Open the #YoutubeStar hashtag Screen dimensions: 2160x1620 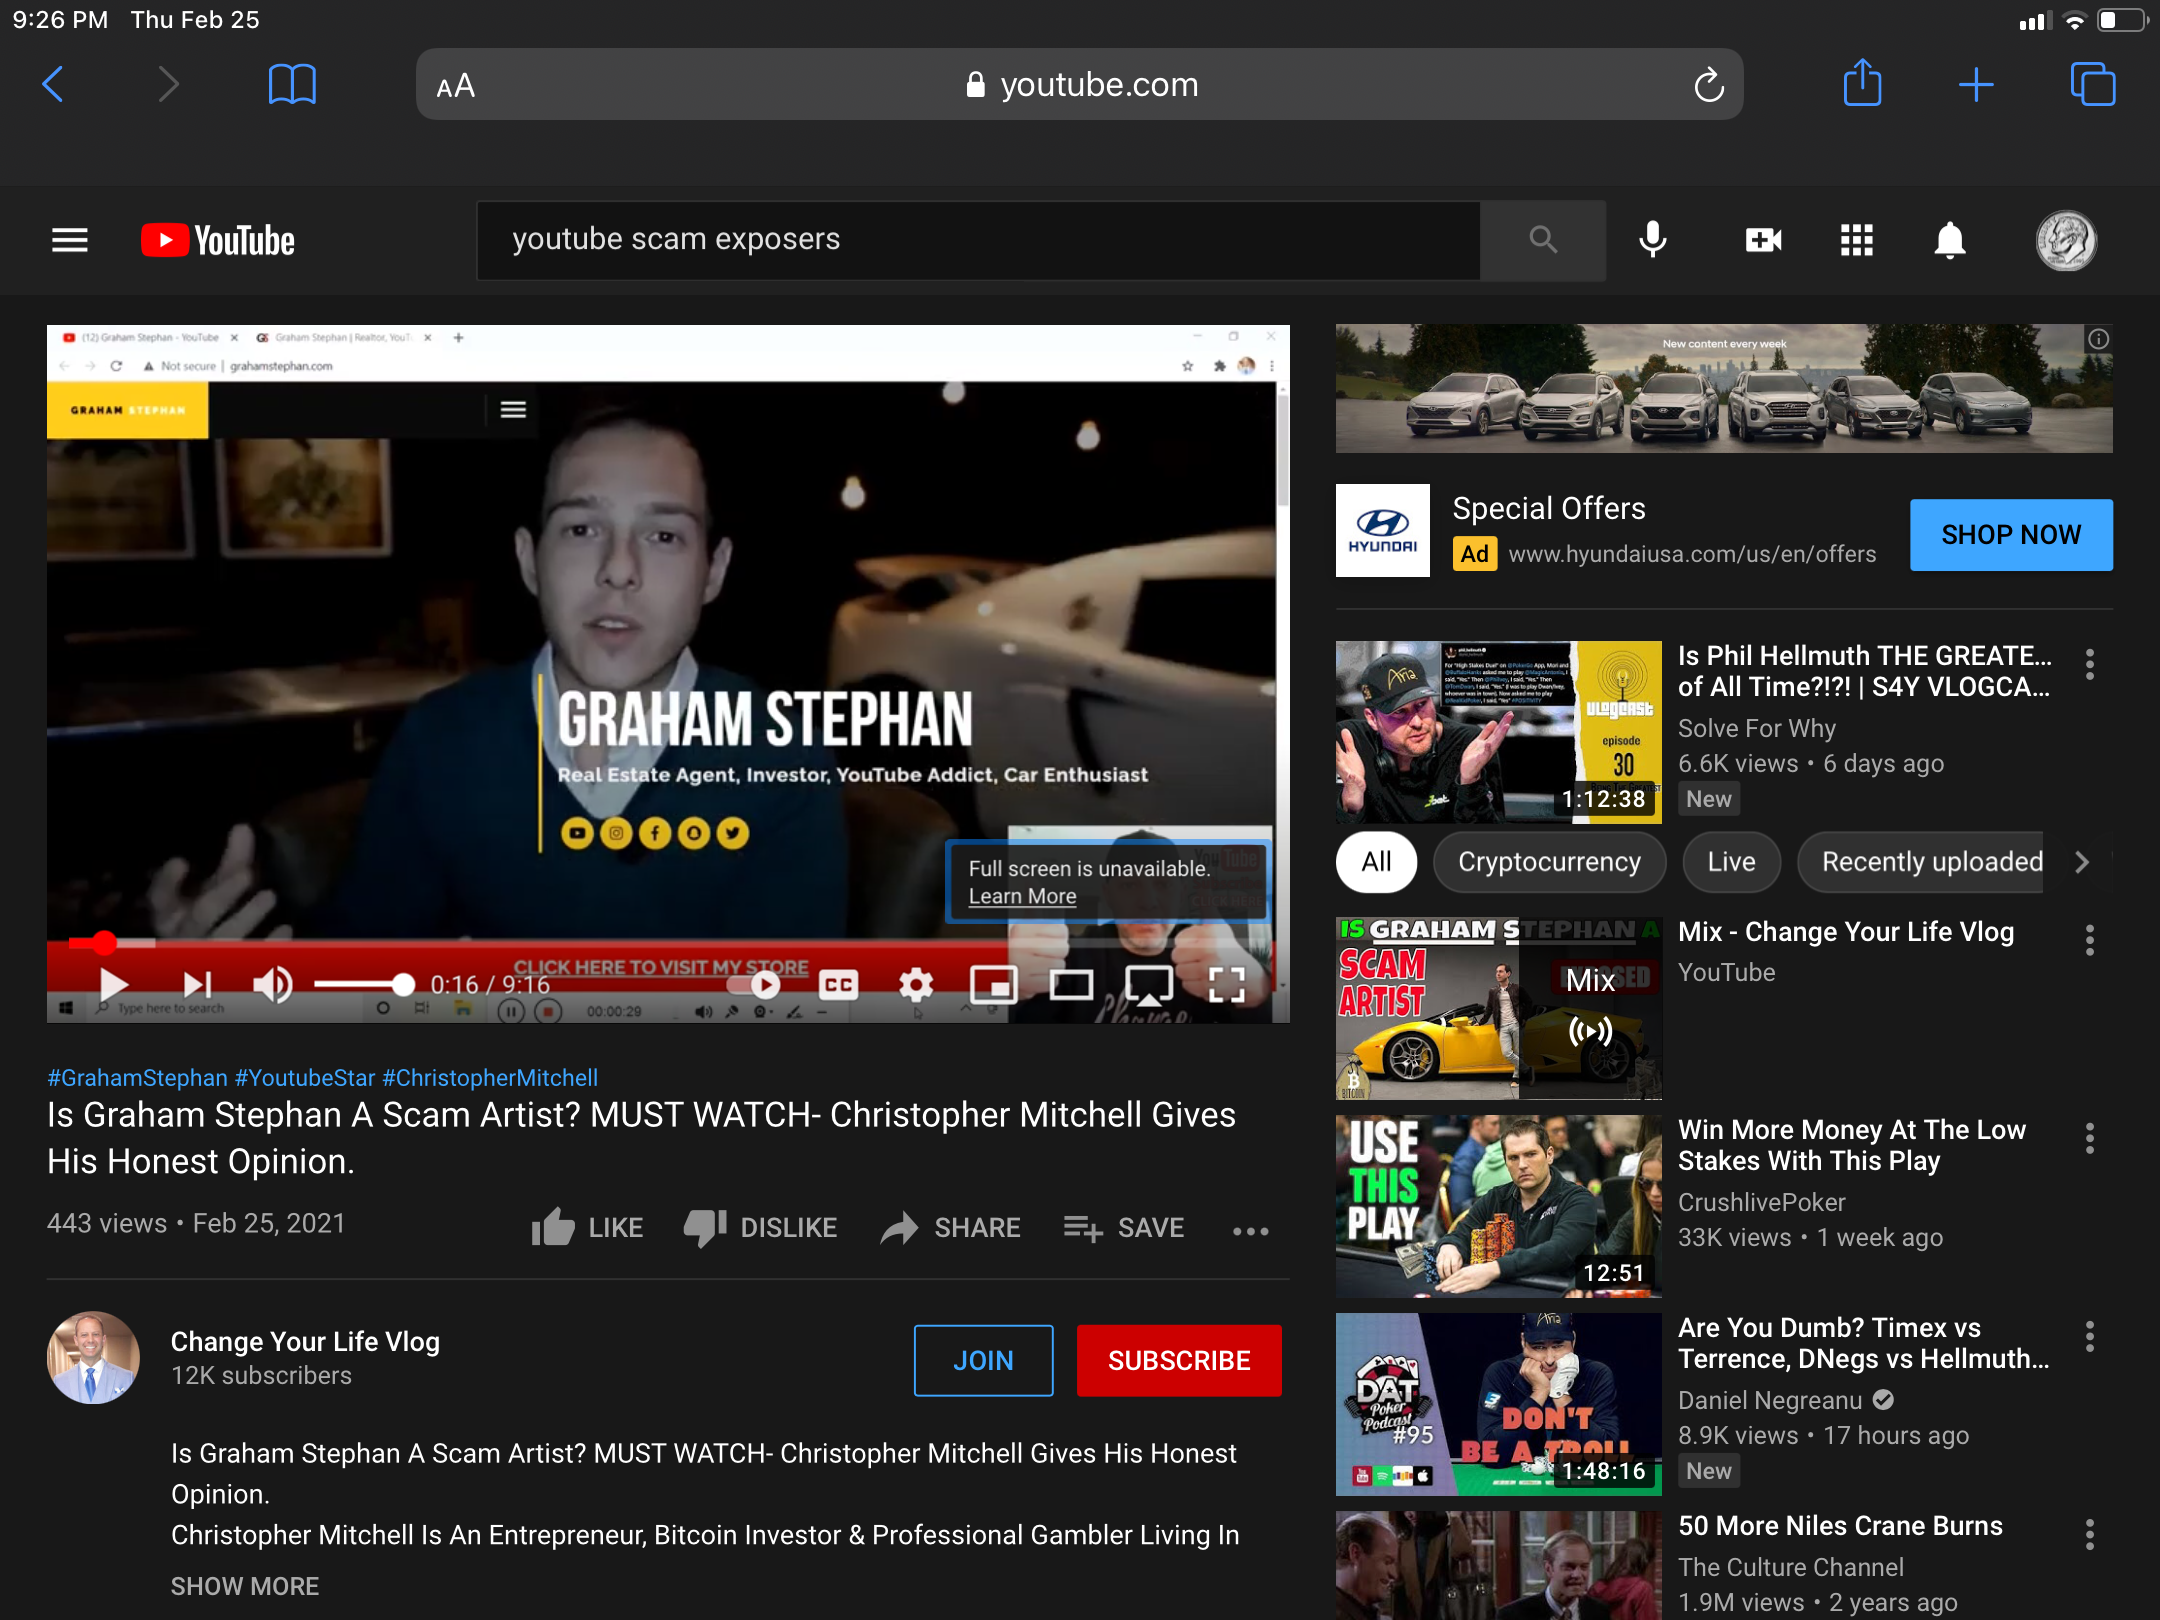coord(305,1077)
